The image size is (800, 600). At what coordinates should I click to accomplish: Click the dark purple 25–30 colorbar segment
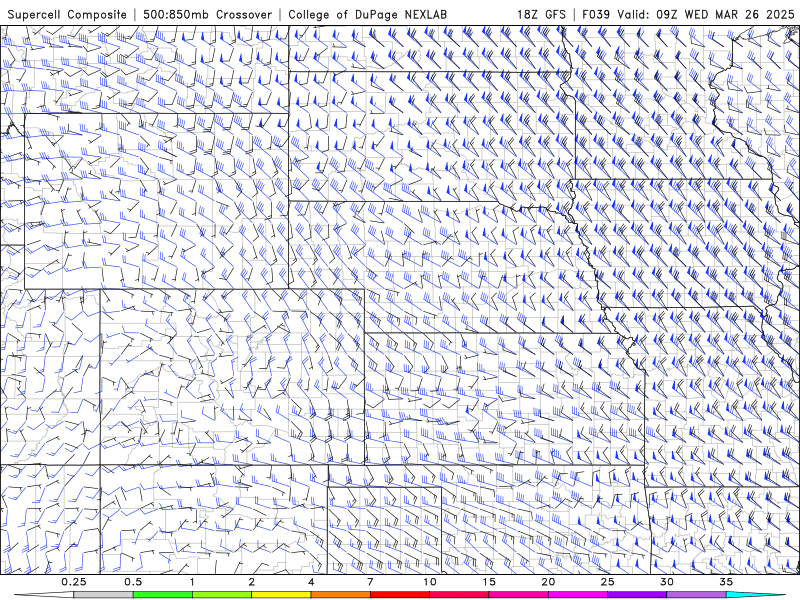(637, 595)
